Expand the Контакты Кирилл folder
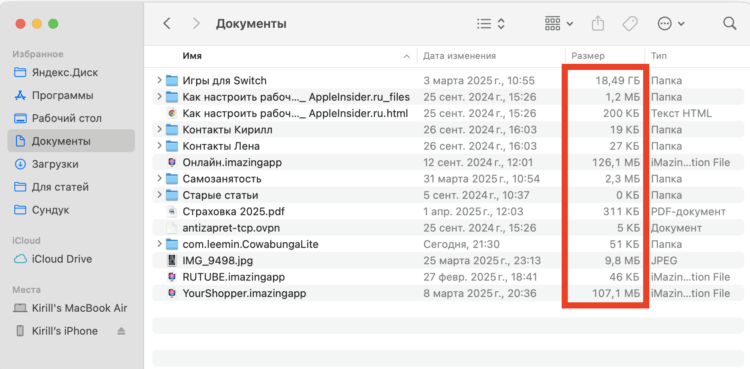Viewport: 750px width, 369px height. pos(159,130)
